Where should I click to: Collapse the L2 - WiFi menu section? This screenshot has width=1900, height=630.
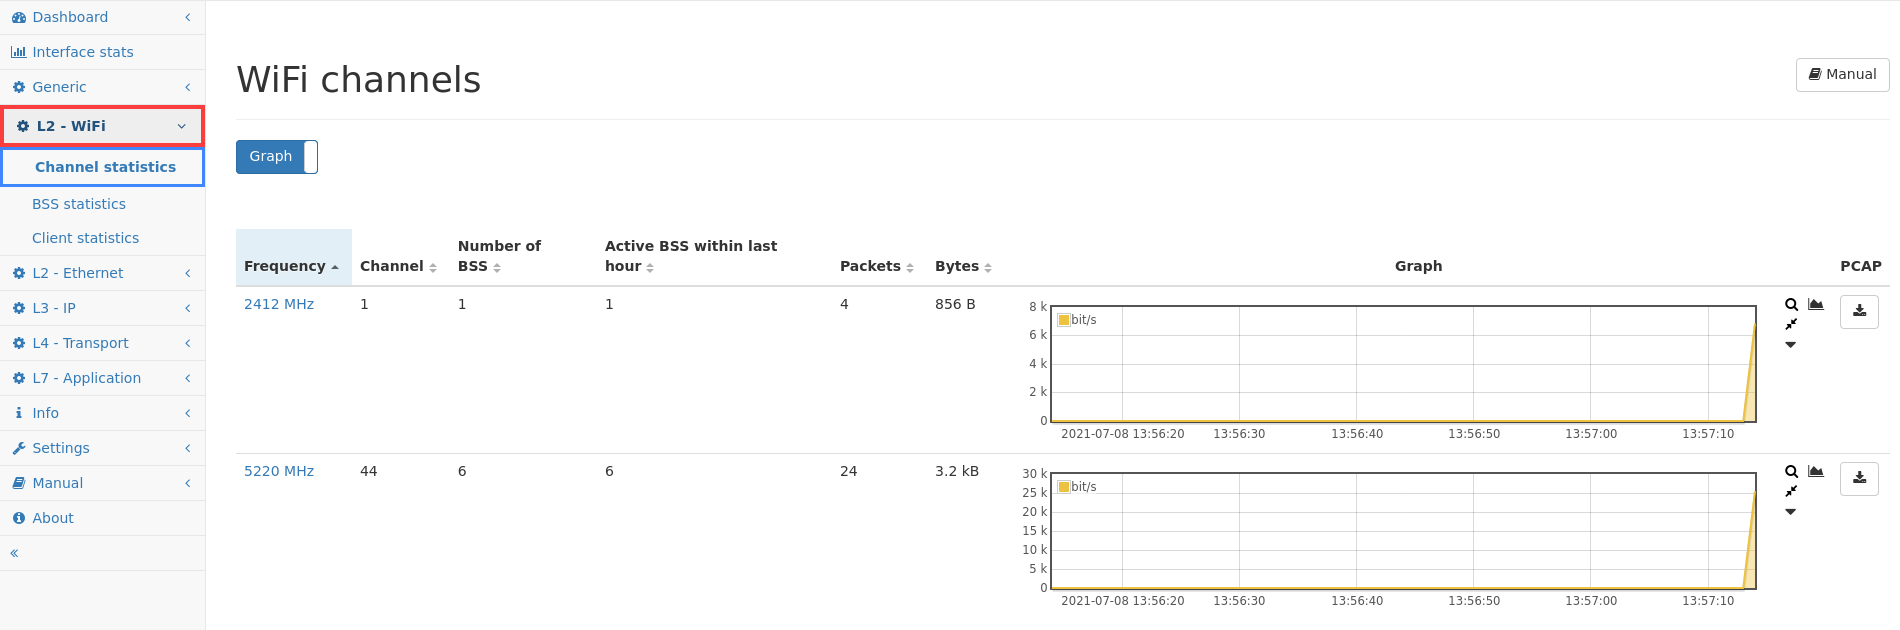tap(103, 126)
